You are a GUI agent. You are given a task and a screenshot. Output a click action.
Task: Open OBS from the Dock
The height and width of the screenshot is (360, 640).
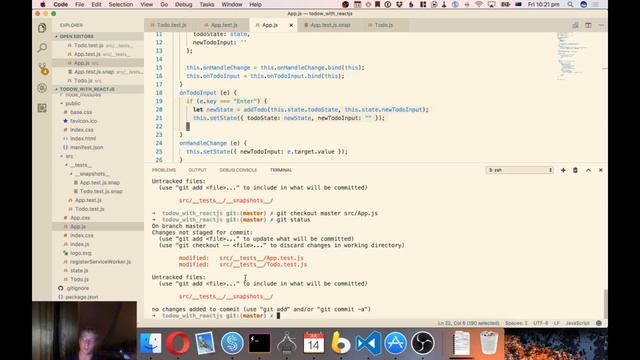coord(423,343)
